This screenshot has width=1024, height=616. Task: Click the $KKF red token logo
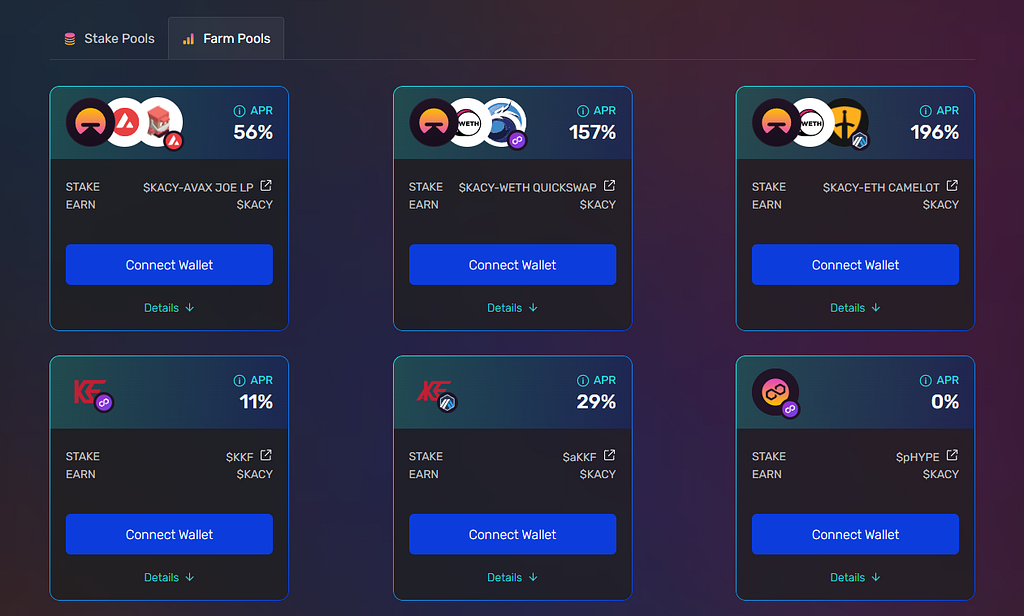89,391
